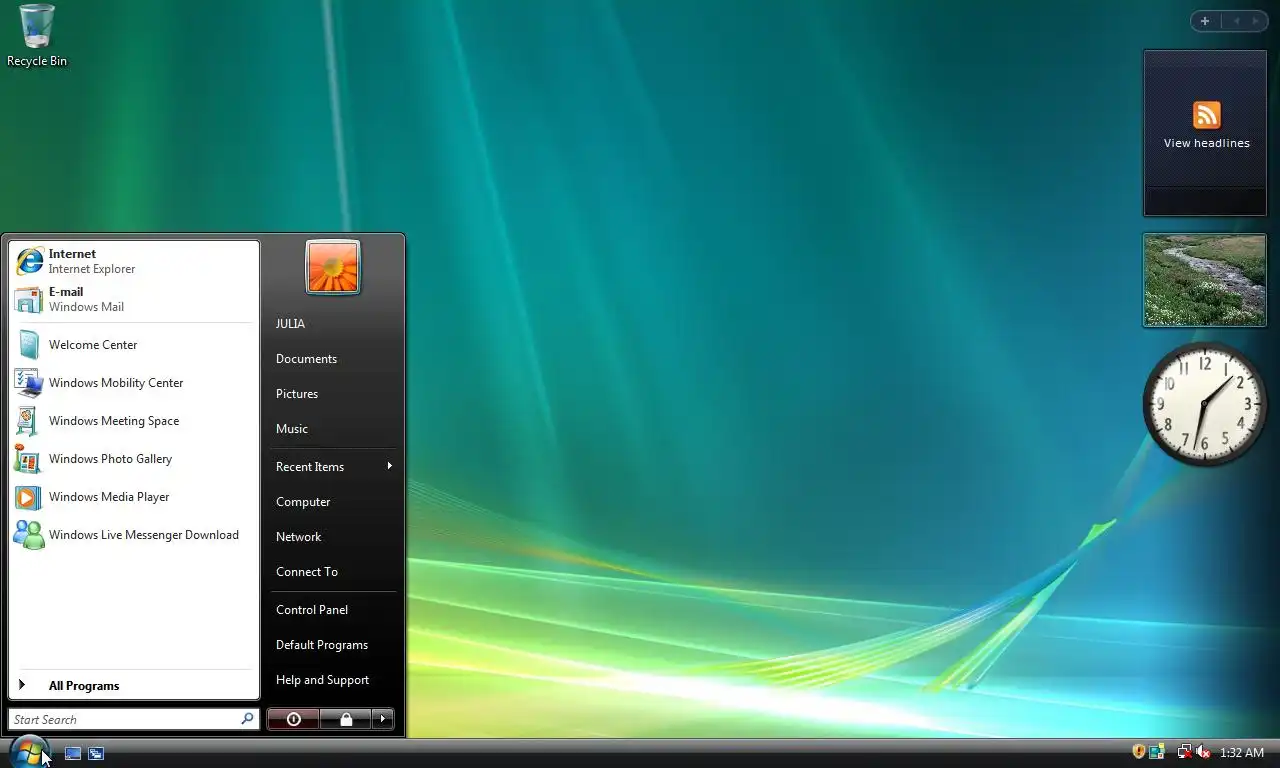Viewport: 1280px width, 768px height.
Task: Click the security shield tray icon
Action: 1138,752
